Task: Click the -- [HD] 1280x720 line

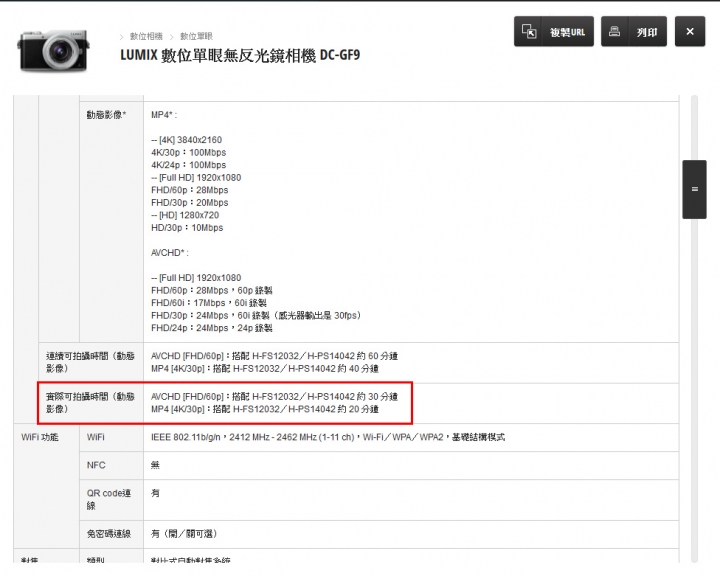Action: 185,215
